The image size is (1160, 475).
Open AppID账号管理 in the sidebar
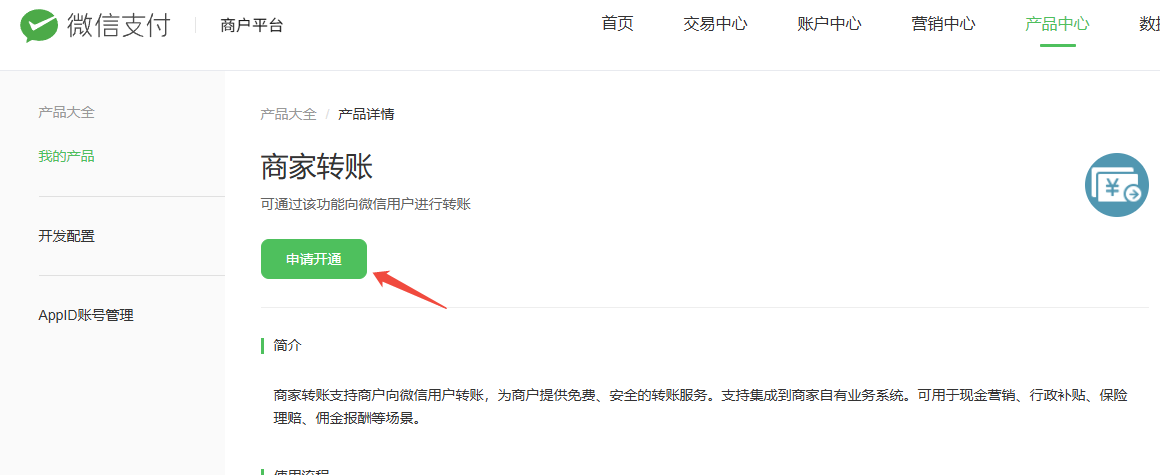(x=86, y=316)
